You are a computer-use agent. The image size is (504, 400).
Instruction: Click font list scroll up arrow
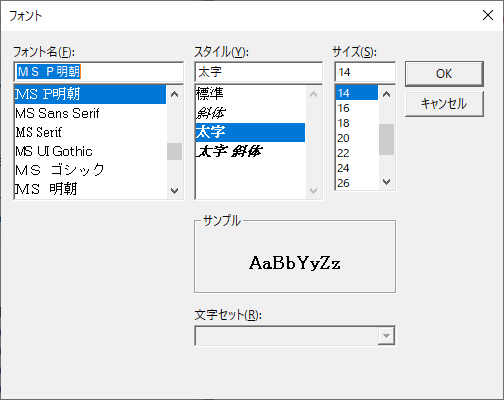coord(174,94)
